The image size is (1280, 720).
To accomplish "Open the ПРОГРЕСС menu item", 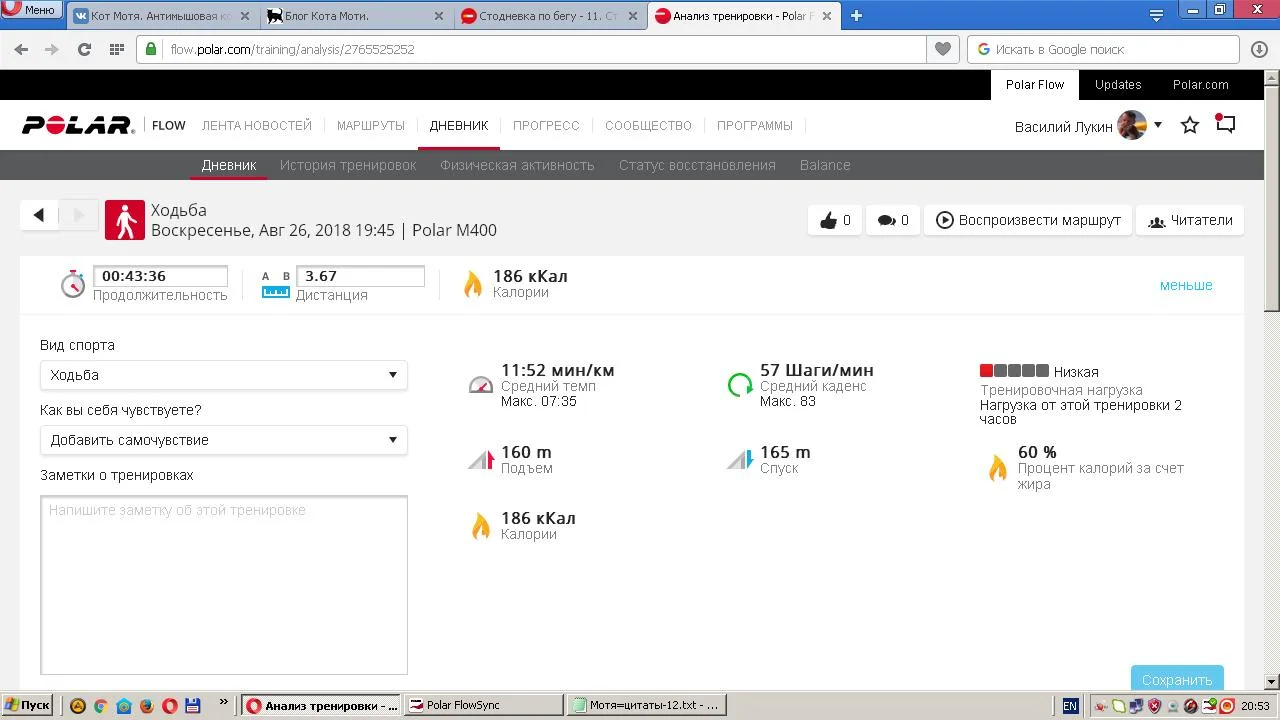I will (x=546, y=125).
